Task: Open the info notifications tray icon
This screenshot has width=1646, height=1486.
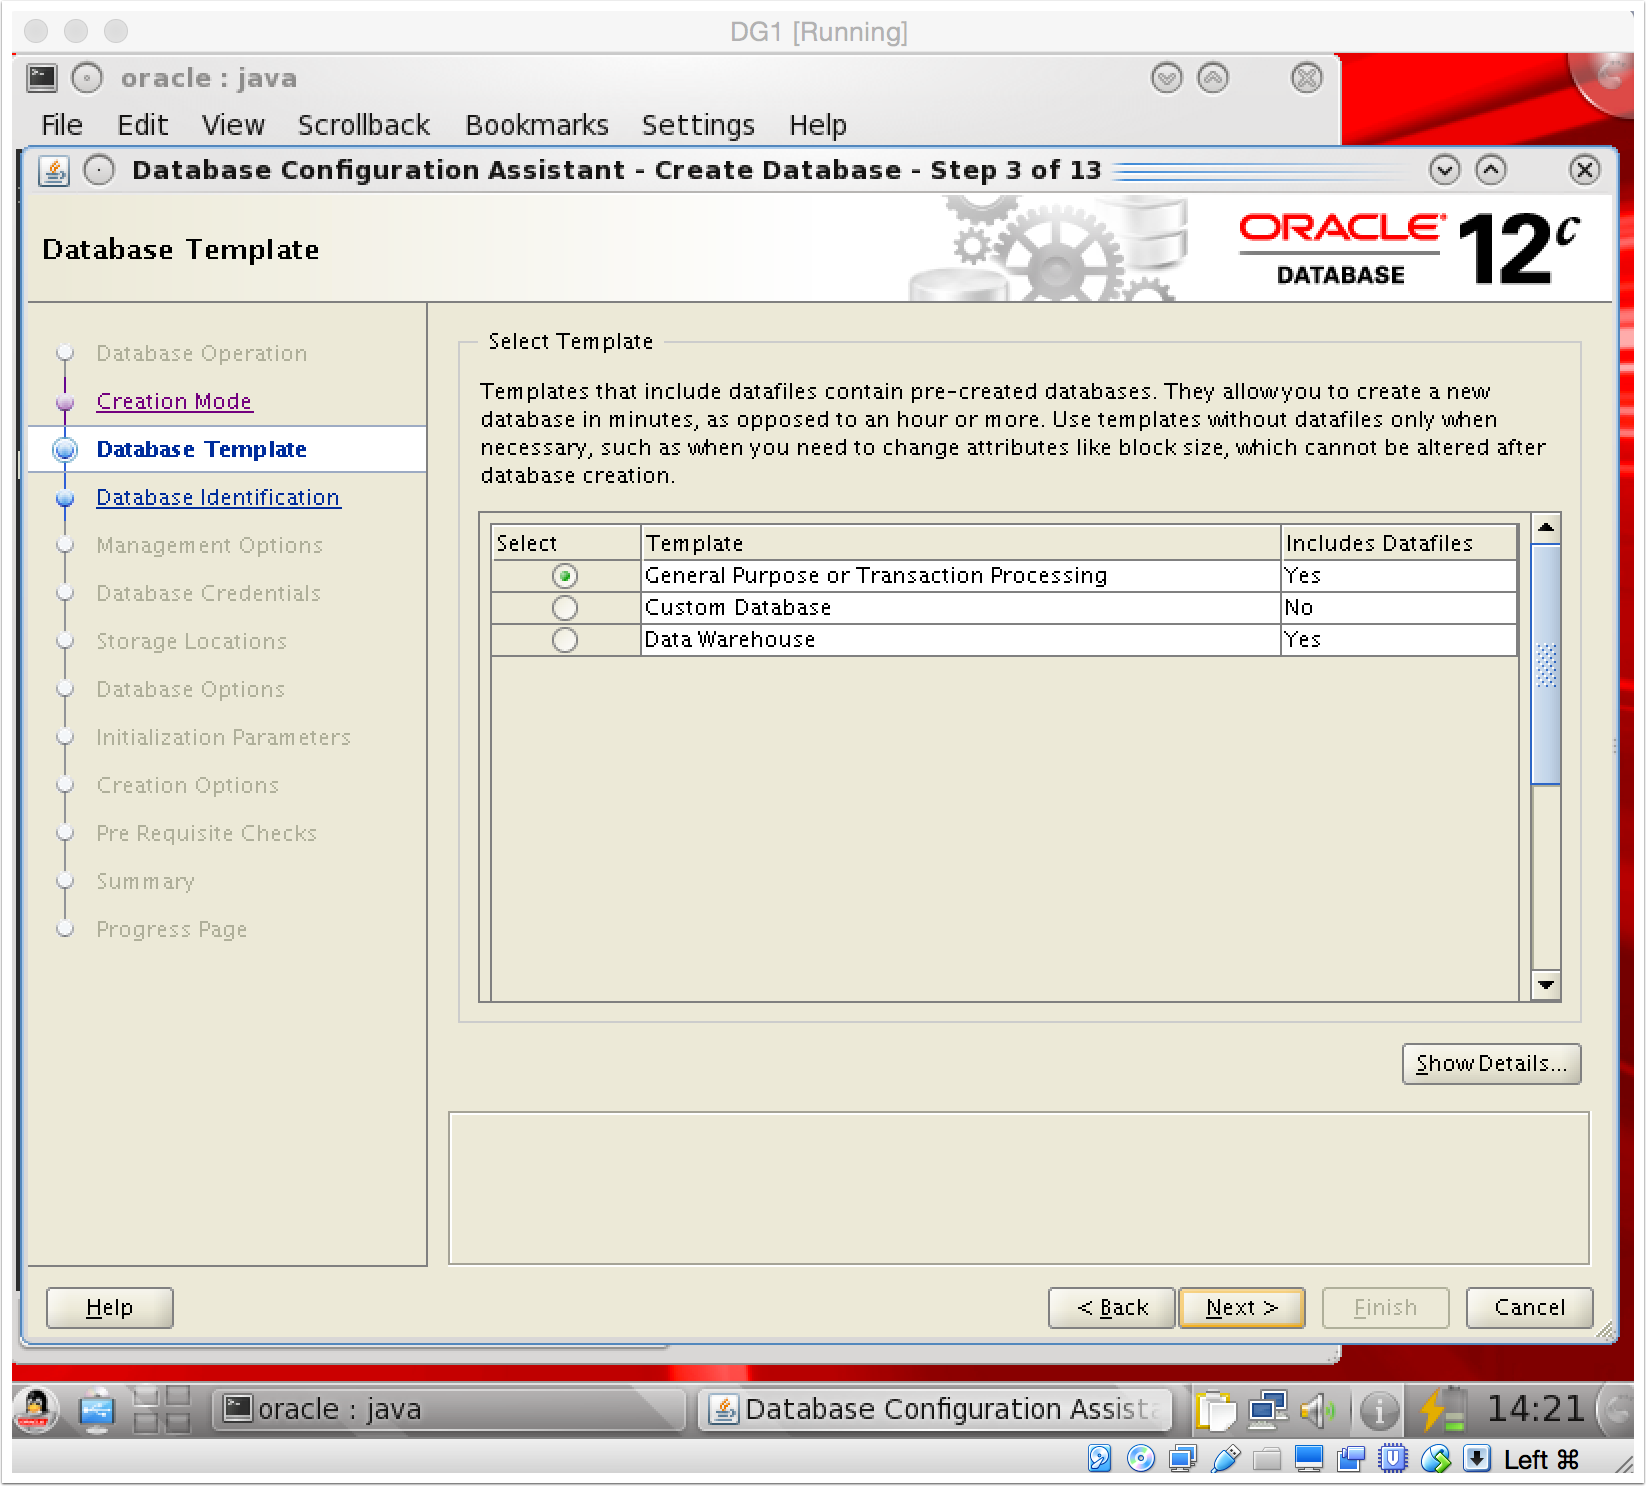Action: pyautogui.click(x=1379, y=1411)
